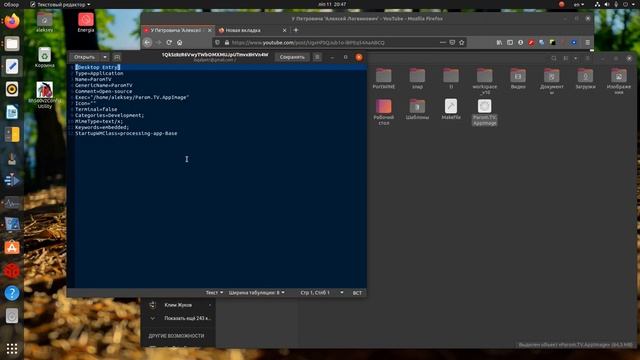Expand the Открыть recent files dropdown arrow
The height and width of the screenshot is (360, 640).
click(105, 57)
